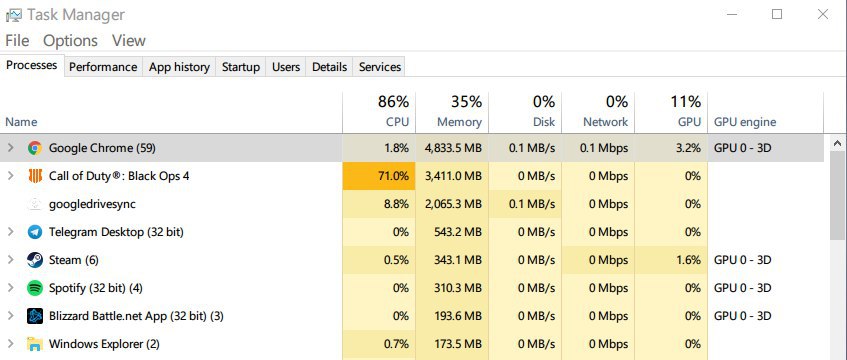Switch to the Performance tab

103,67
